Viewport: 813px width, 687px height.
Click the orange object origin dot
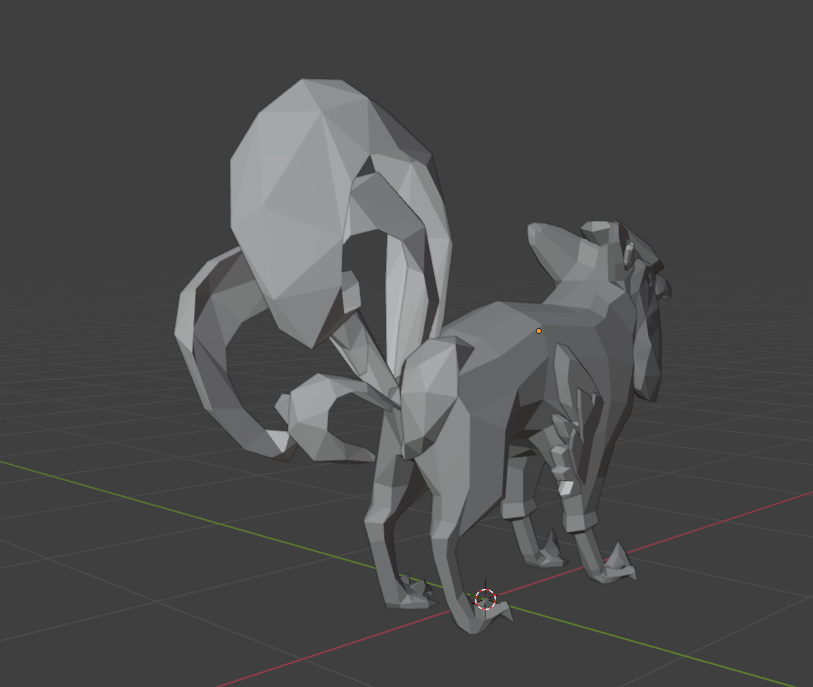coord(539,331)
